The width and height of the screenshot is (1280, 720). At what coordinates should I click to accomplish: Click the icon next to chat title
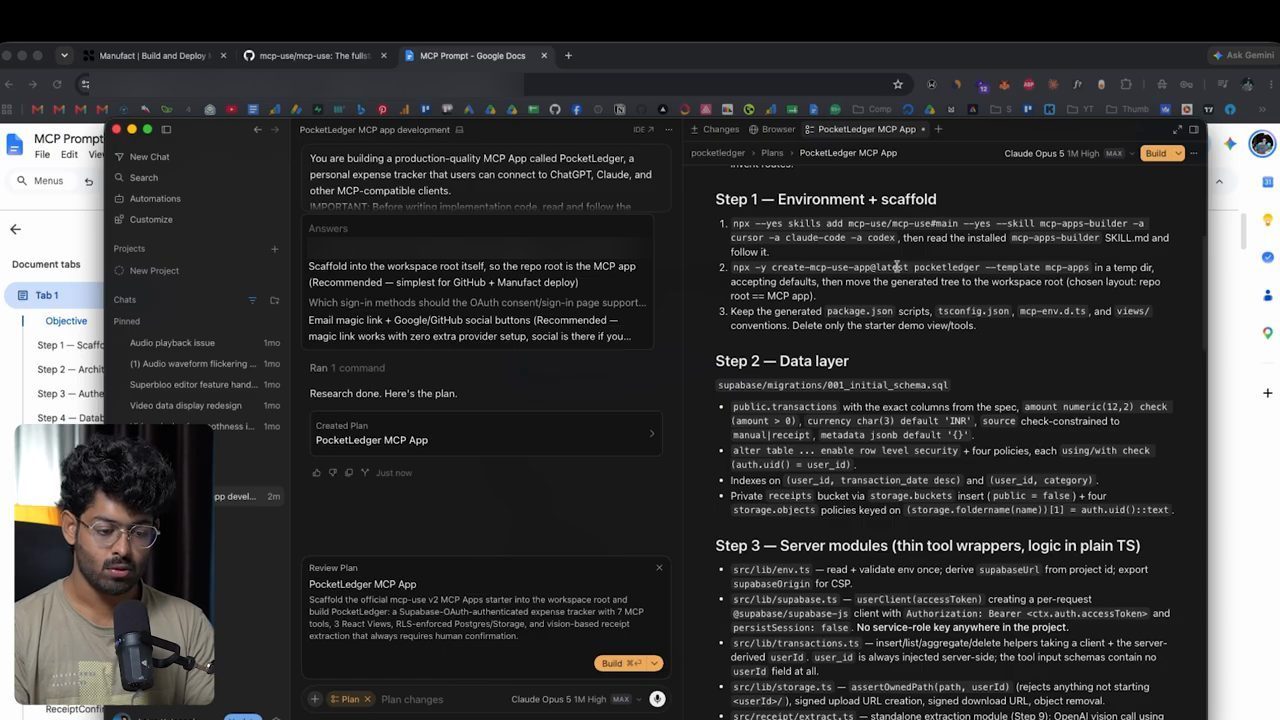coord(459,130)
